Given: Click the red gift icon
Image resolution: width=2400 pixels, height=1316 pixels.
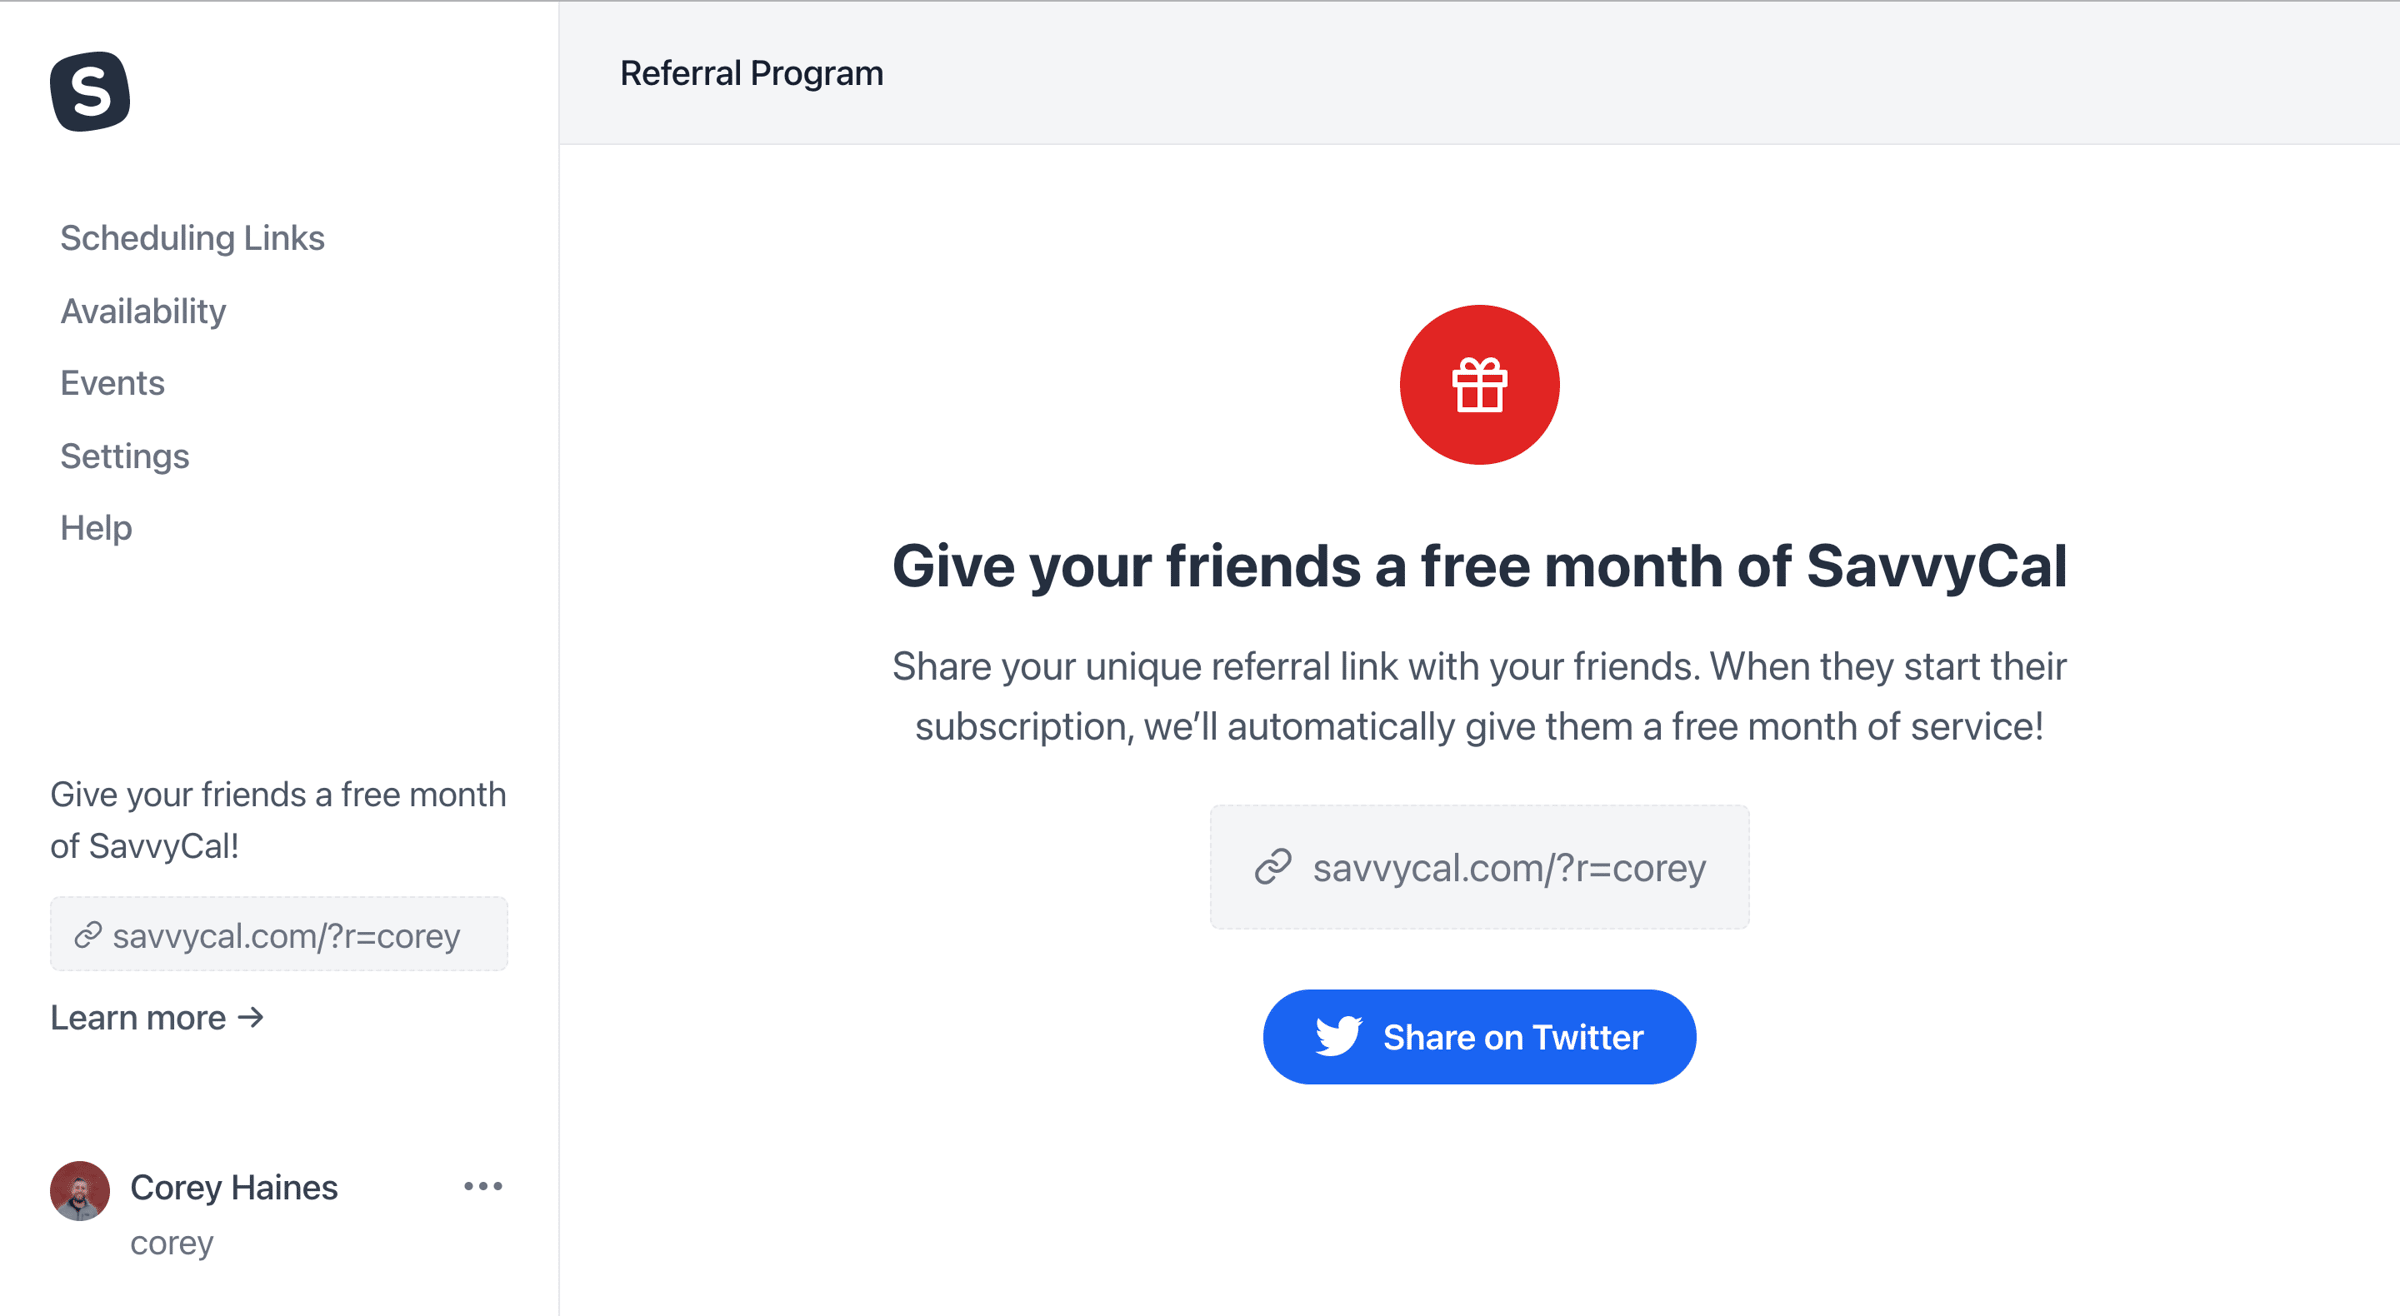Looking at the screenshot, I should (x=1479, y=385).
